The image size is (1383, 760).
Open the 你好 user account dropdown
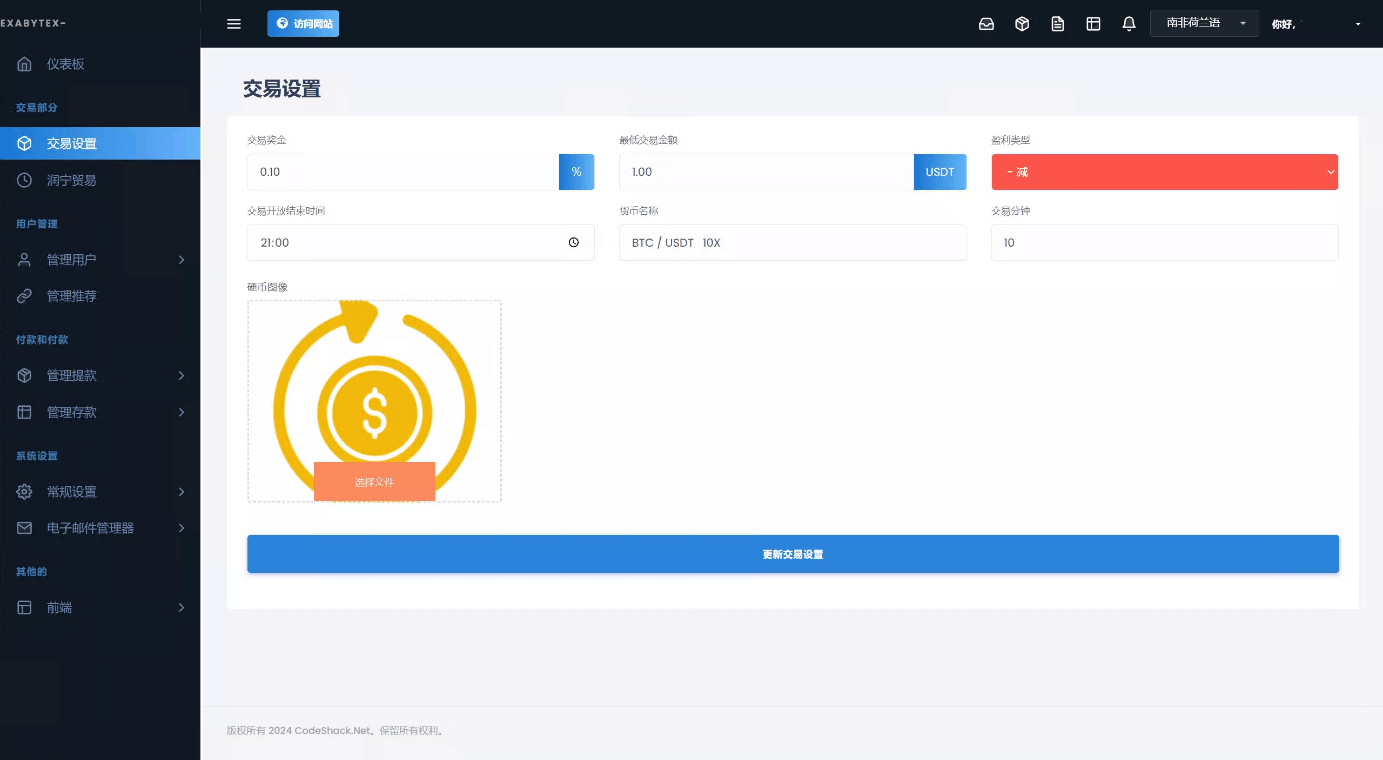1316,24
